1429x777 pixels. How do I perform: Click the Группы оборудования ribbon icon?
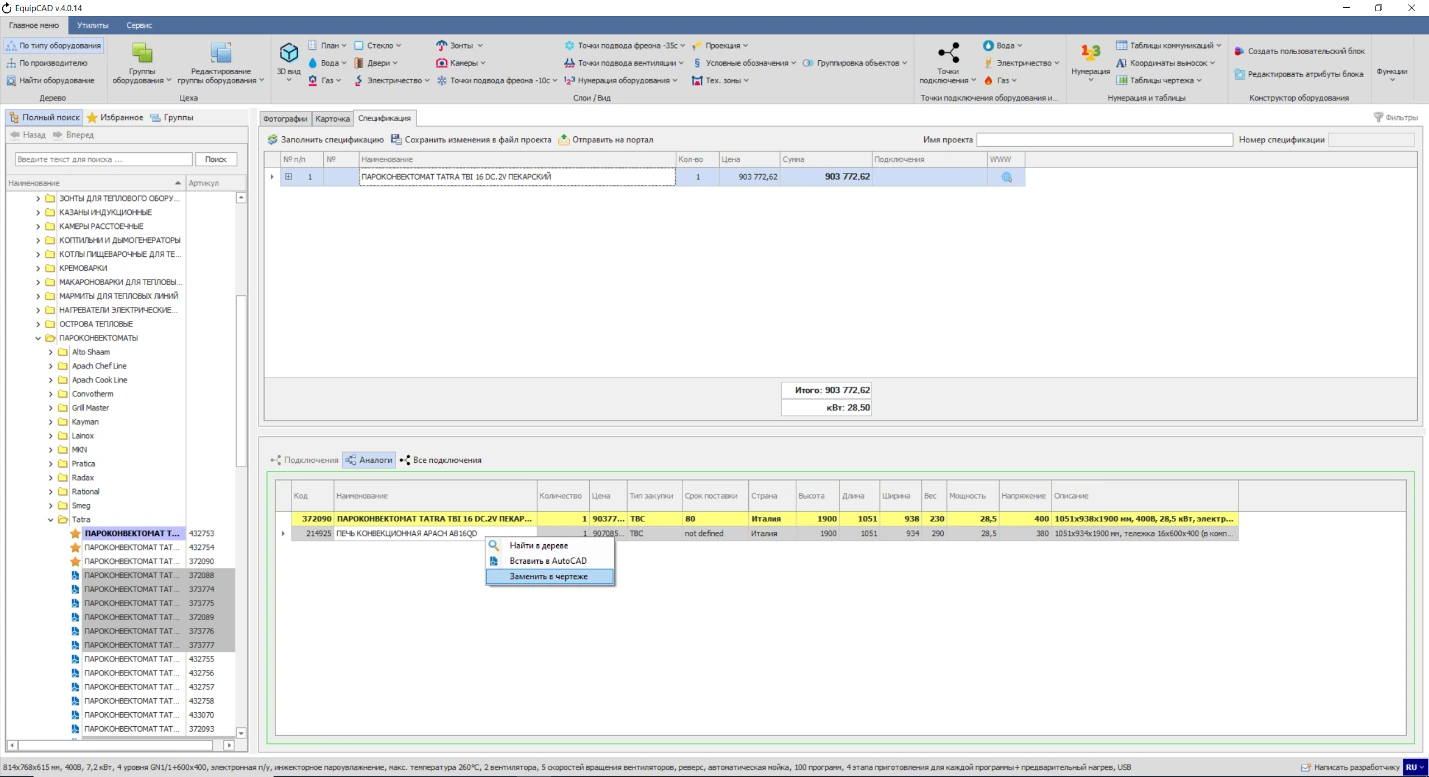coord(142,63)
